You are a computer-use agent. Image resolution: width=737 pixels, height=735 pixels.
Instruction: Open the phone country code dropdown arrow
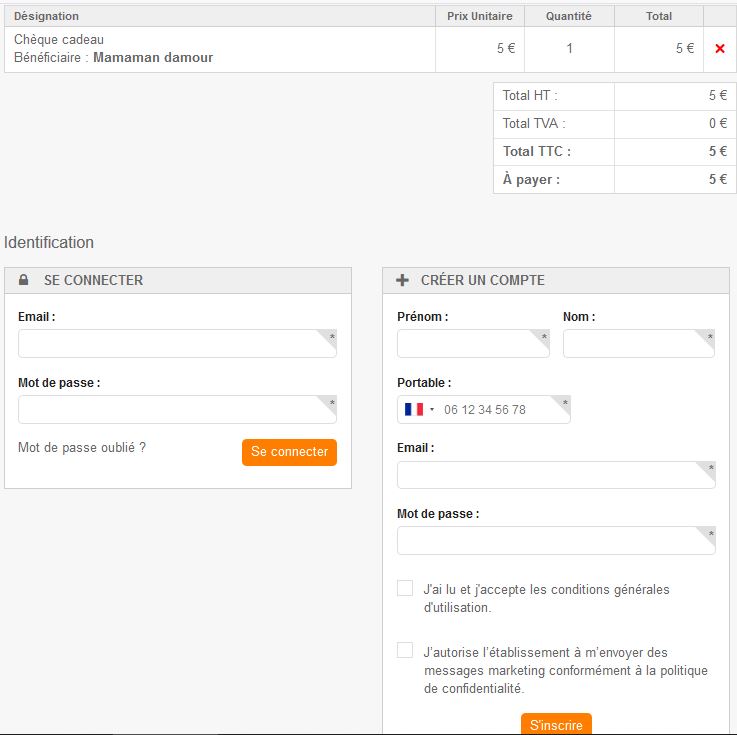pyautogui.click(x=432, y=410)
